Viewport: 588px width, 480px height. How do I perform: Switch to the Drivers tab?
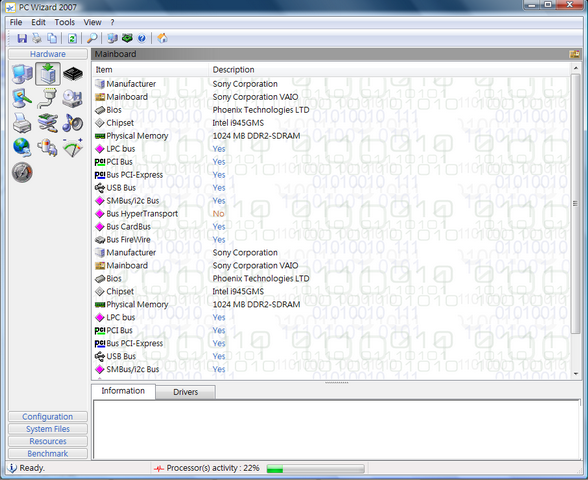click(185, 392)
